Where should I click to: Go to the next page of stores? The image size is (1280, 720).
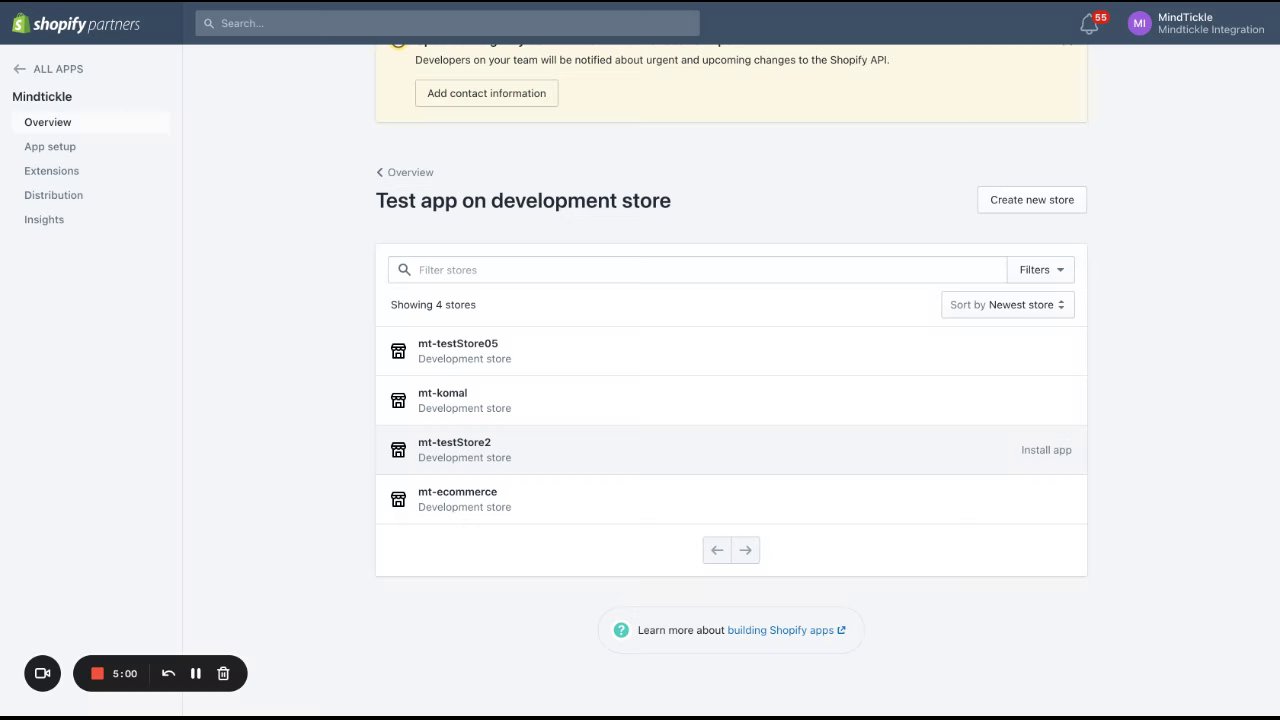[745, 550]
